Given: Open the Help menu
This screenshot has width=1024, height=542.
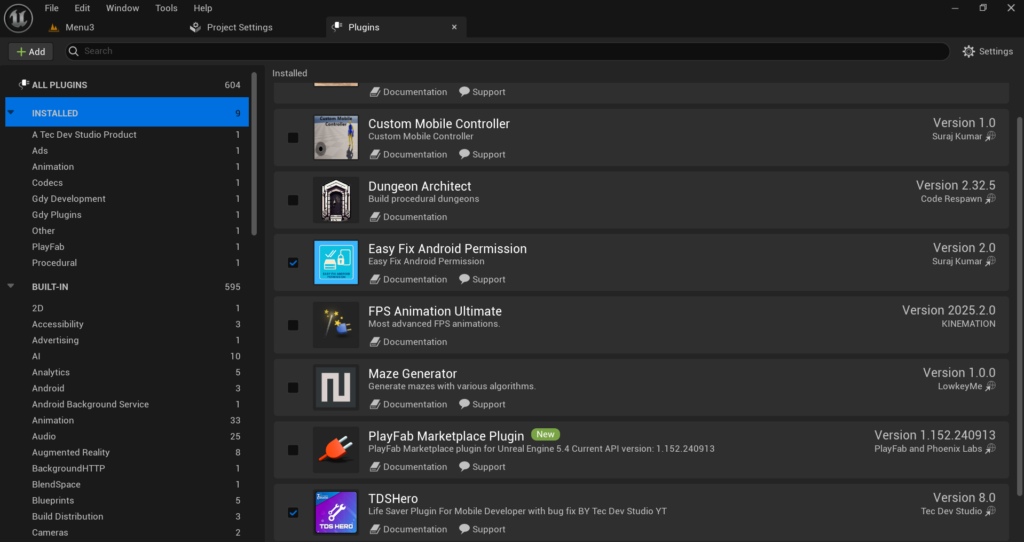Looking at the screenshot, I should click(203, 8).
